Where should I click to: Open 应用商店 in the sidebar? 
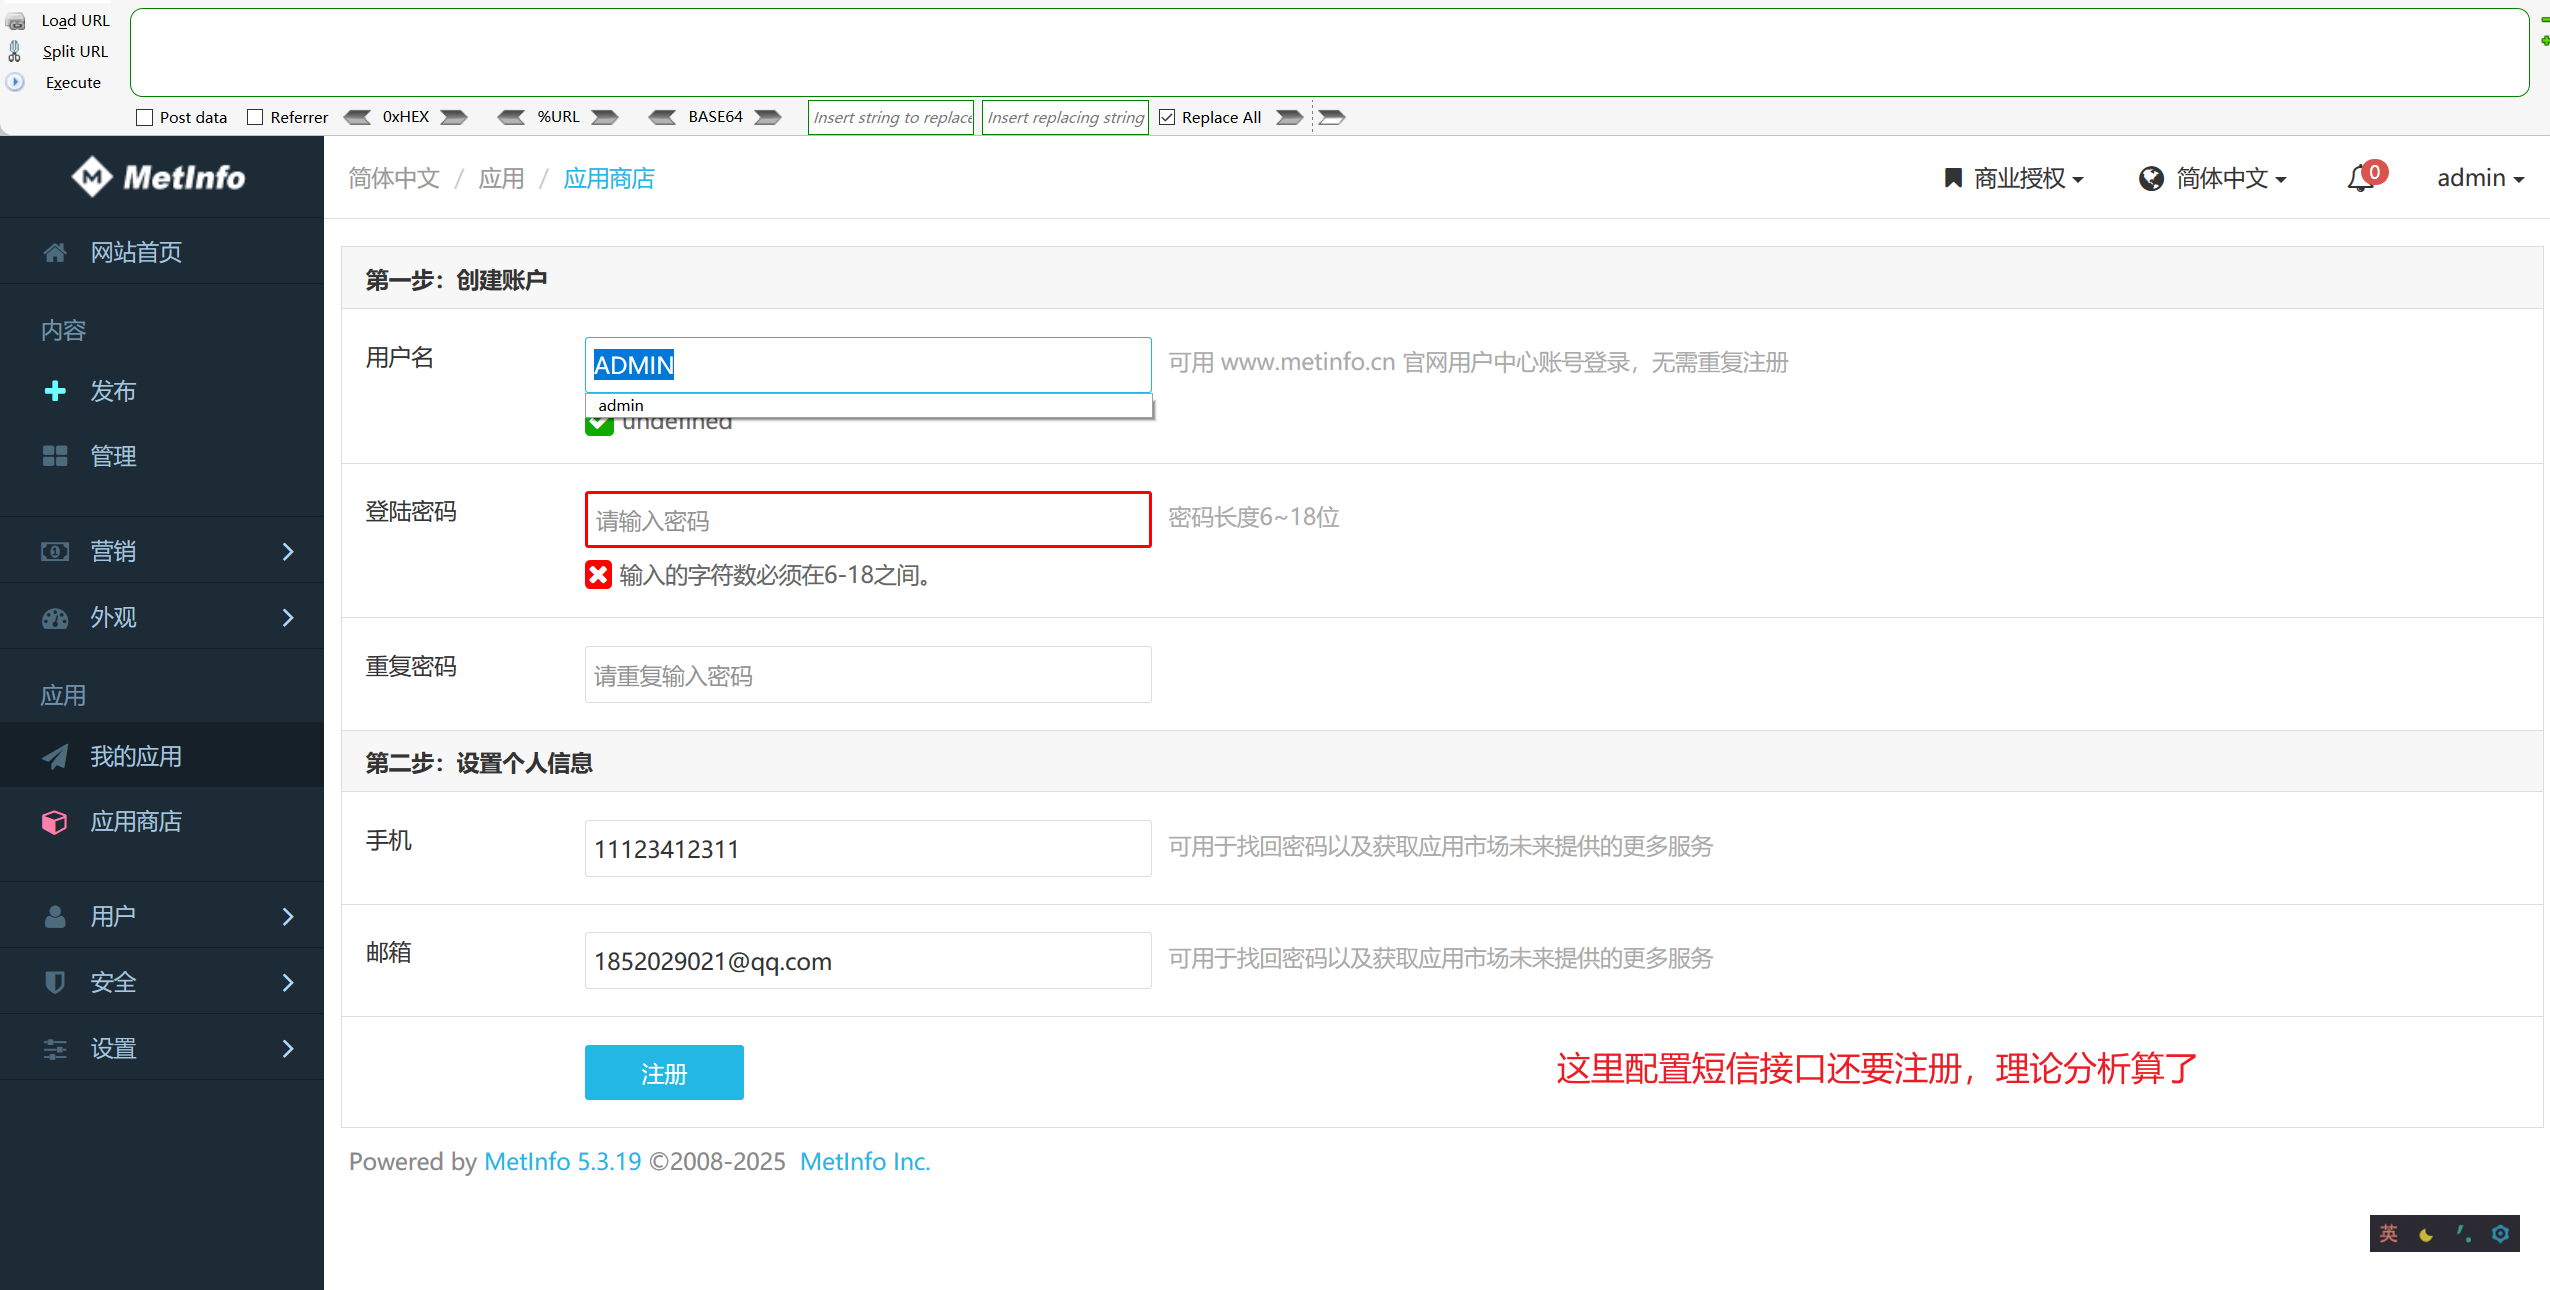click(x=136, y=822)
